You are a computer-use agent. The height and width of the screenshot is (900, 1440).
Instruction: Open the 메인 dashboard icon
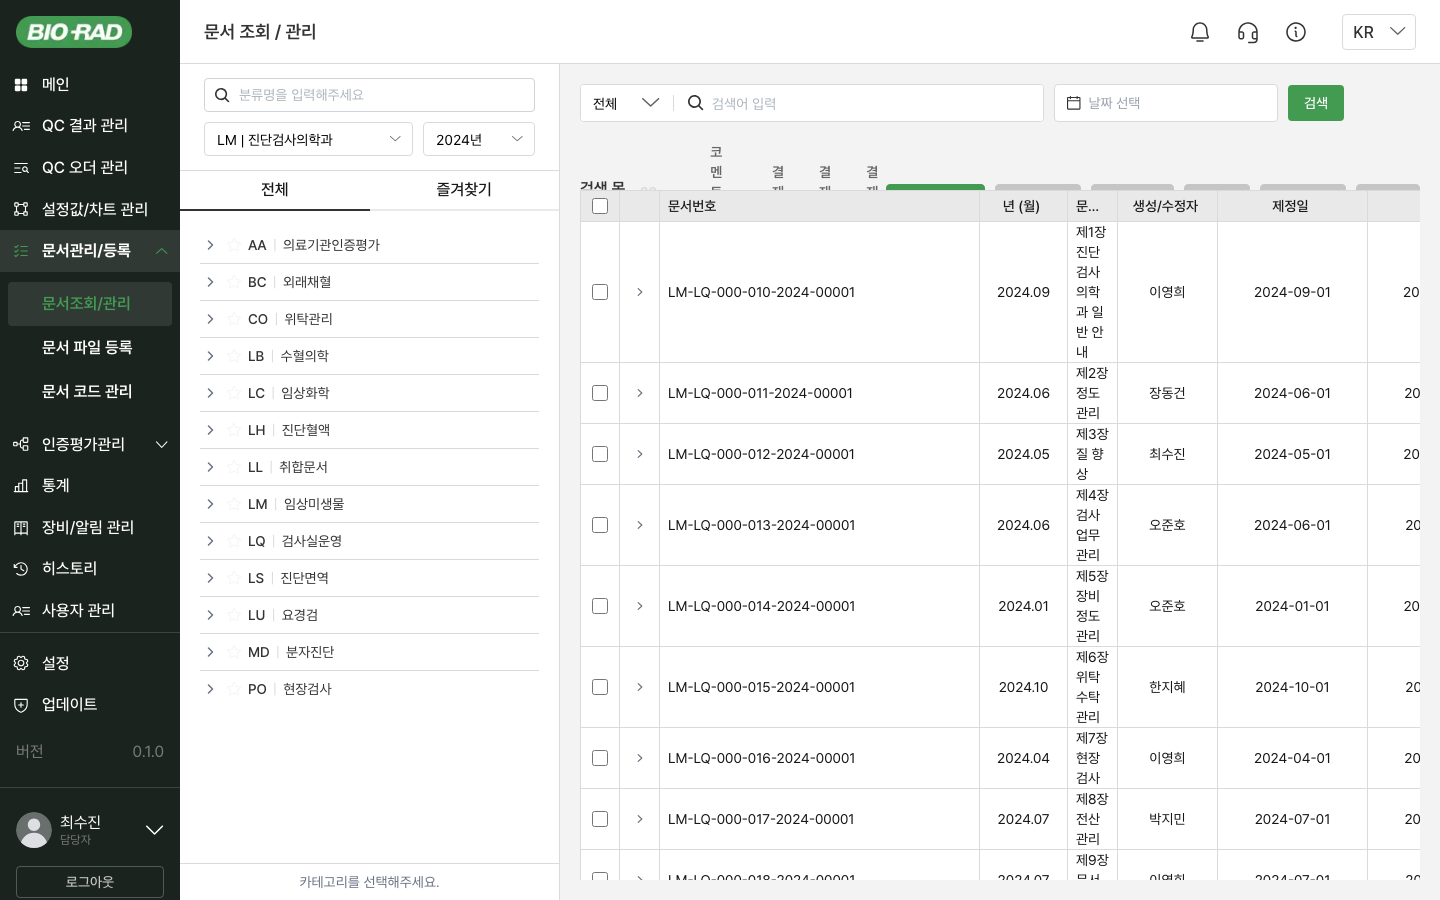(x=21, y=85)
